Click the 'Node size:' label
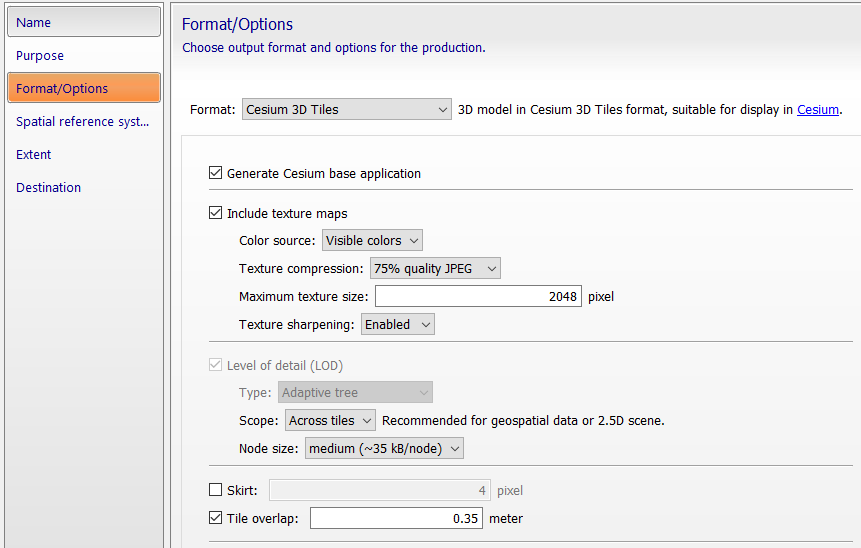Image resolution: width=861 pixels, height=548 pixels. click(269, 449)
